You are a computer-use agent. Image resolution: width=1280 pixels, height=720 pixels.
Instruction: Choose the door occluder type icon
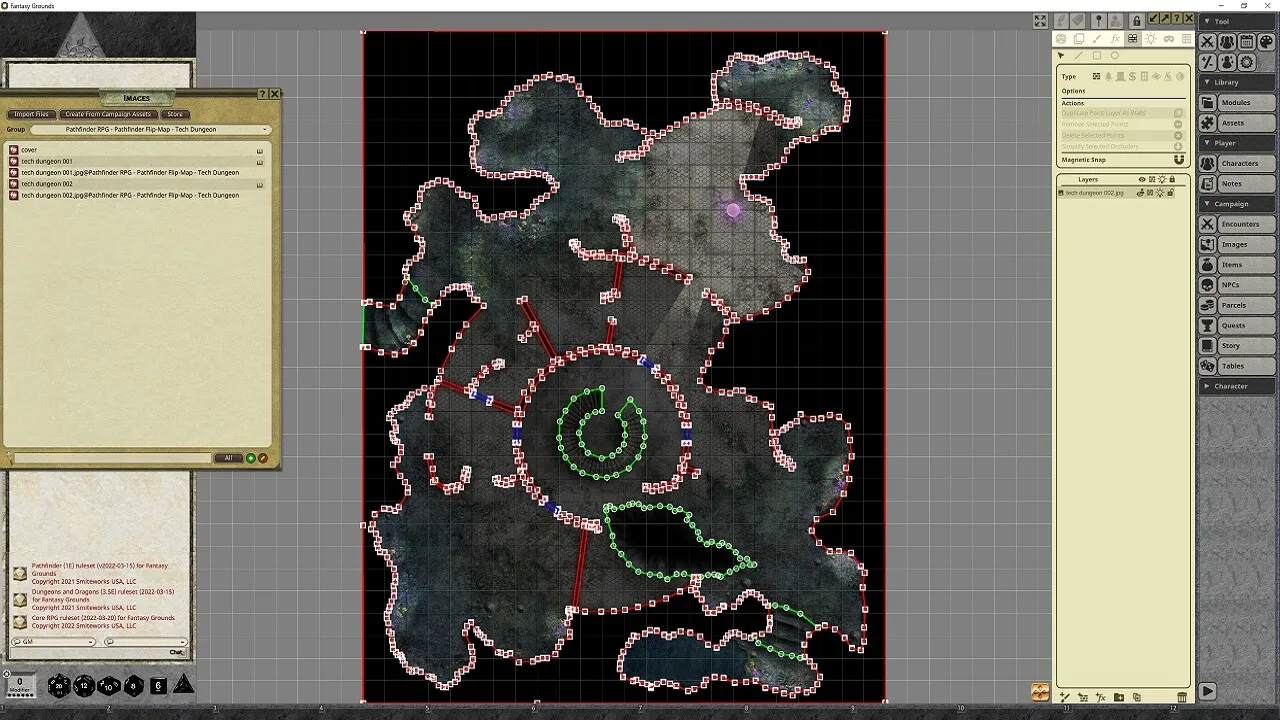point(1120,77)
